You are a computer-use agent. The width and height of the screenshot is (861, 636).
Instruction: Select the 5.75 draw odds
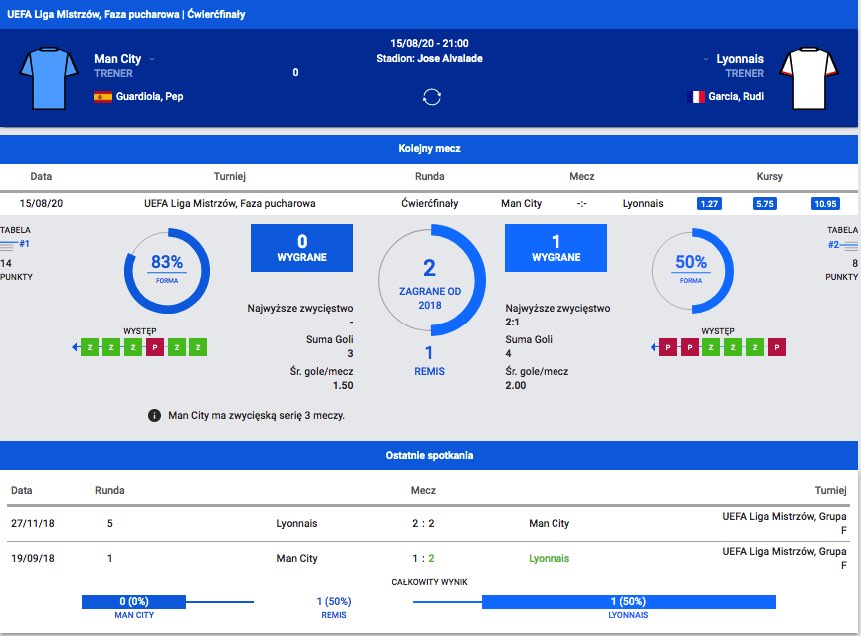tap(767, 204)
